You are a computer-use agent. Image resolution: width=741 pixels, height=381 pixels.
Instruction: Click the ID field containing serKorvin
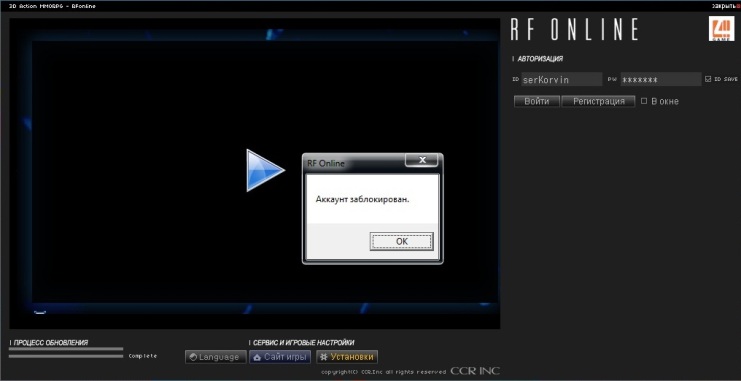click(561, 79)
